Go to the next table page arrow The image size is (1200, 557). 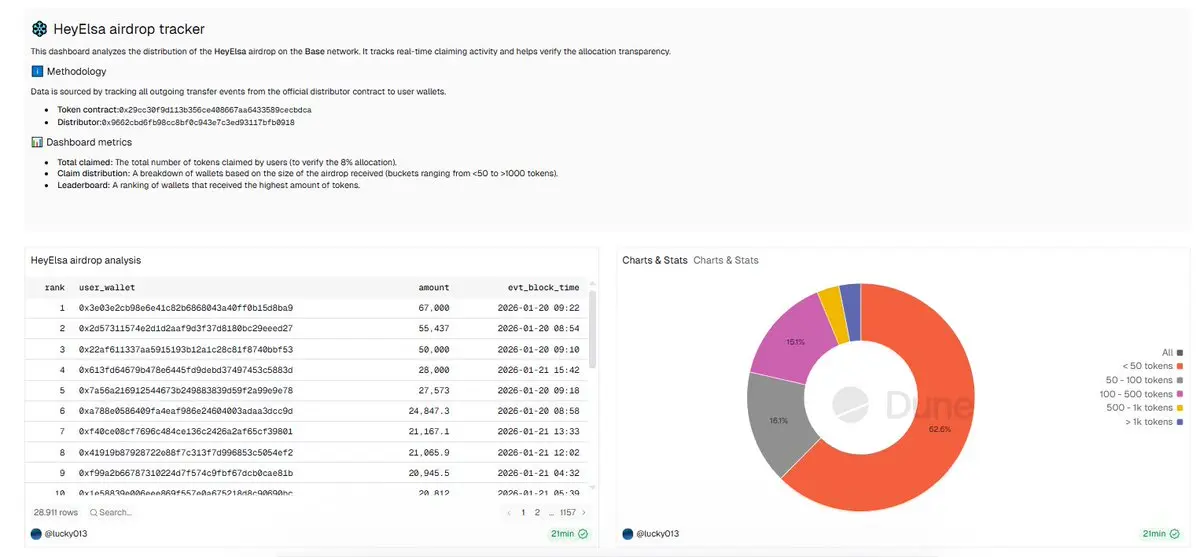(x=584, y=512)
